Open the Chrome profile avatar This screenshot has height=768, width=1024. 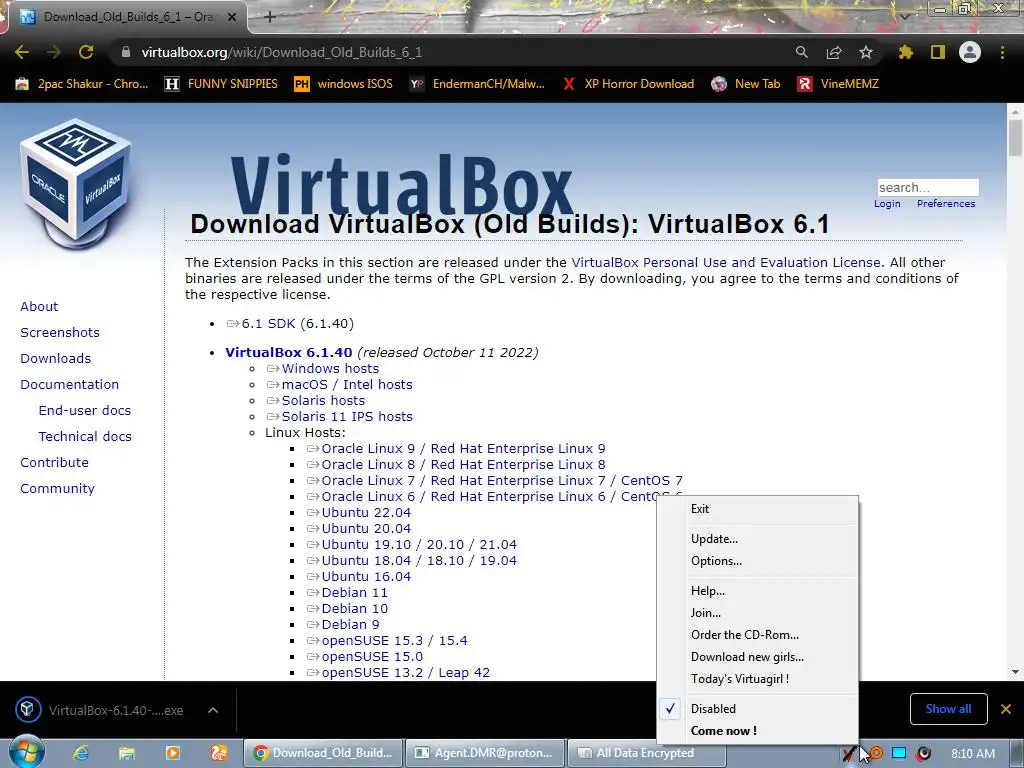pyautogui.click(x=970, y=52)
